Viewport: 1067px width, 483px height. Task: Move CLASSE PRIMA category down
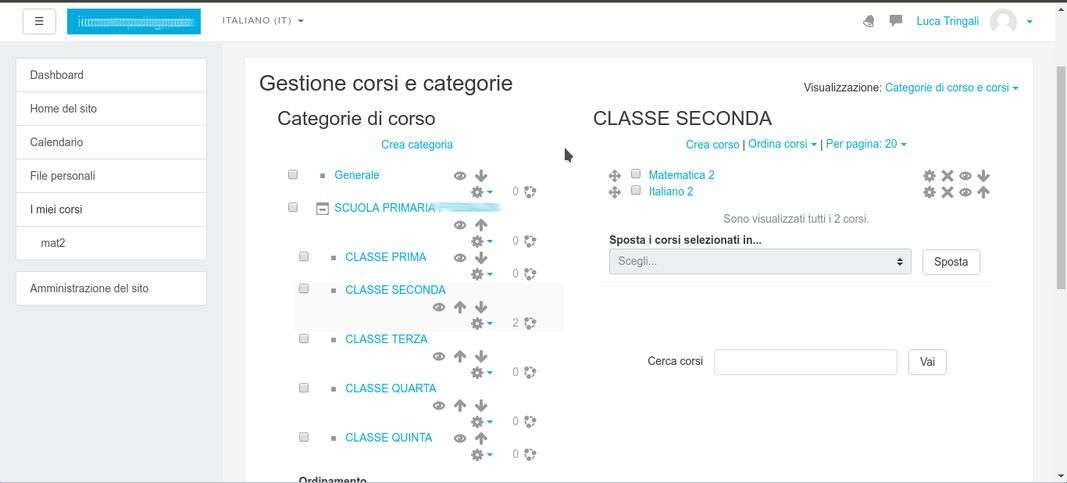click(481, 258)
